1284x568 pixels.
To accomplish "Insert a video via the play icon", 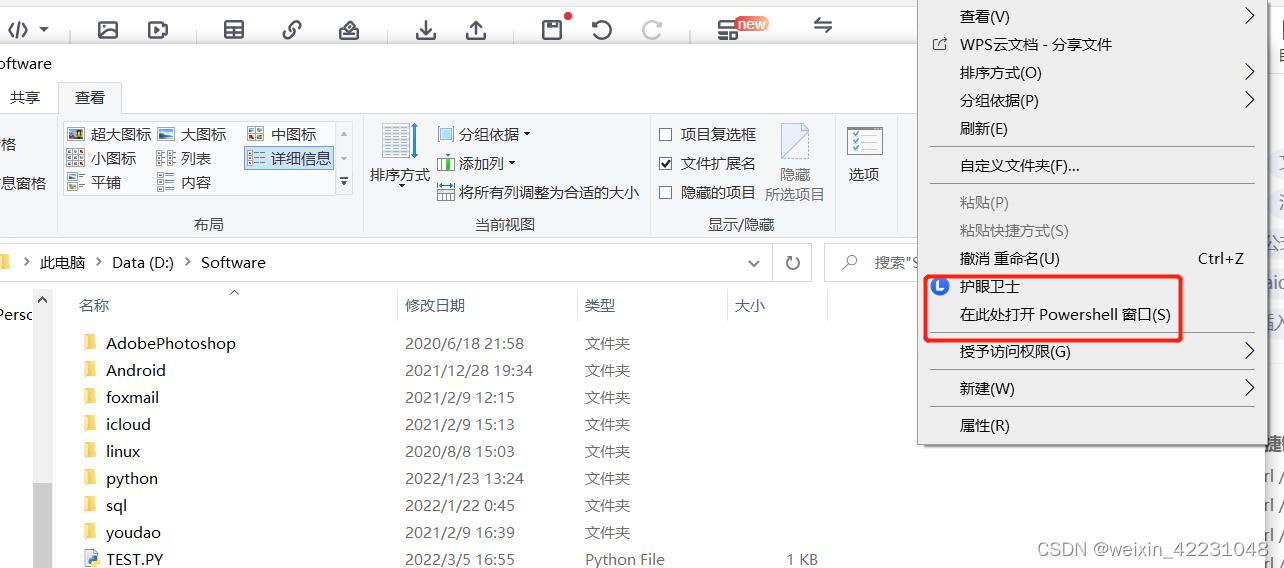I will click(158, 30).
